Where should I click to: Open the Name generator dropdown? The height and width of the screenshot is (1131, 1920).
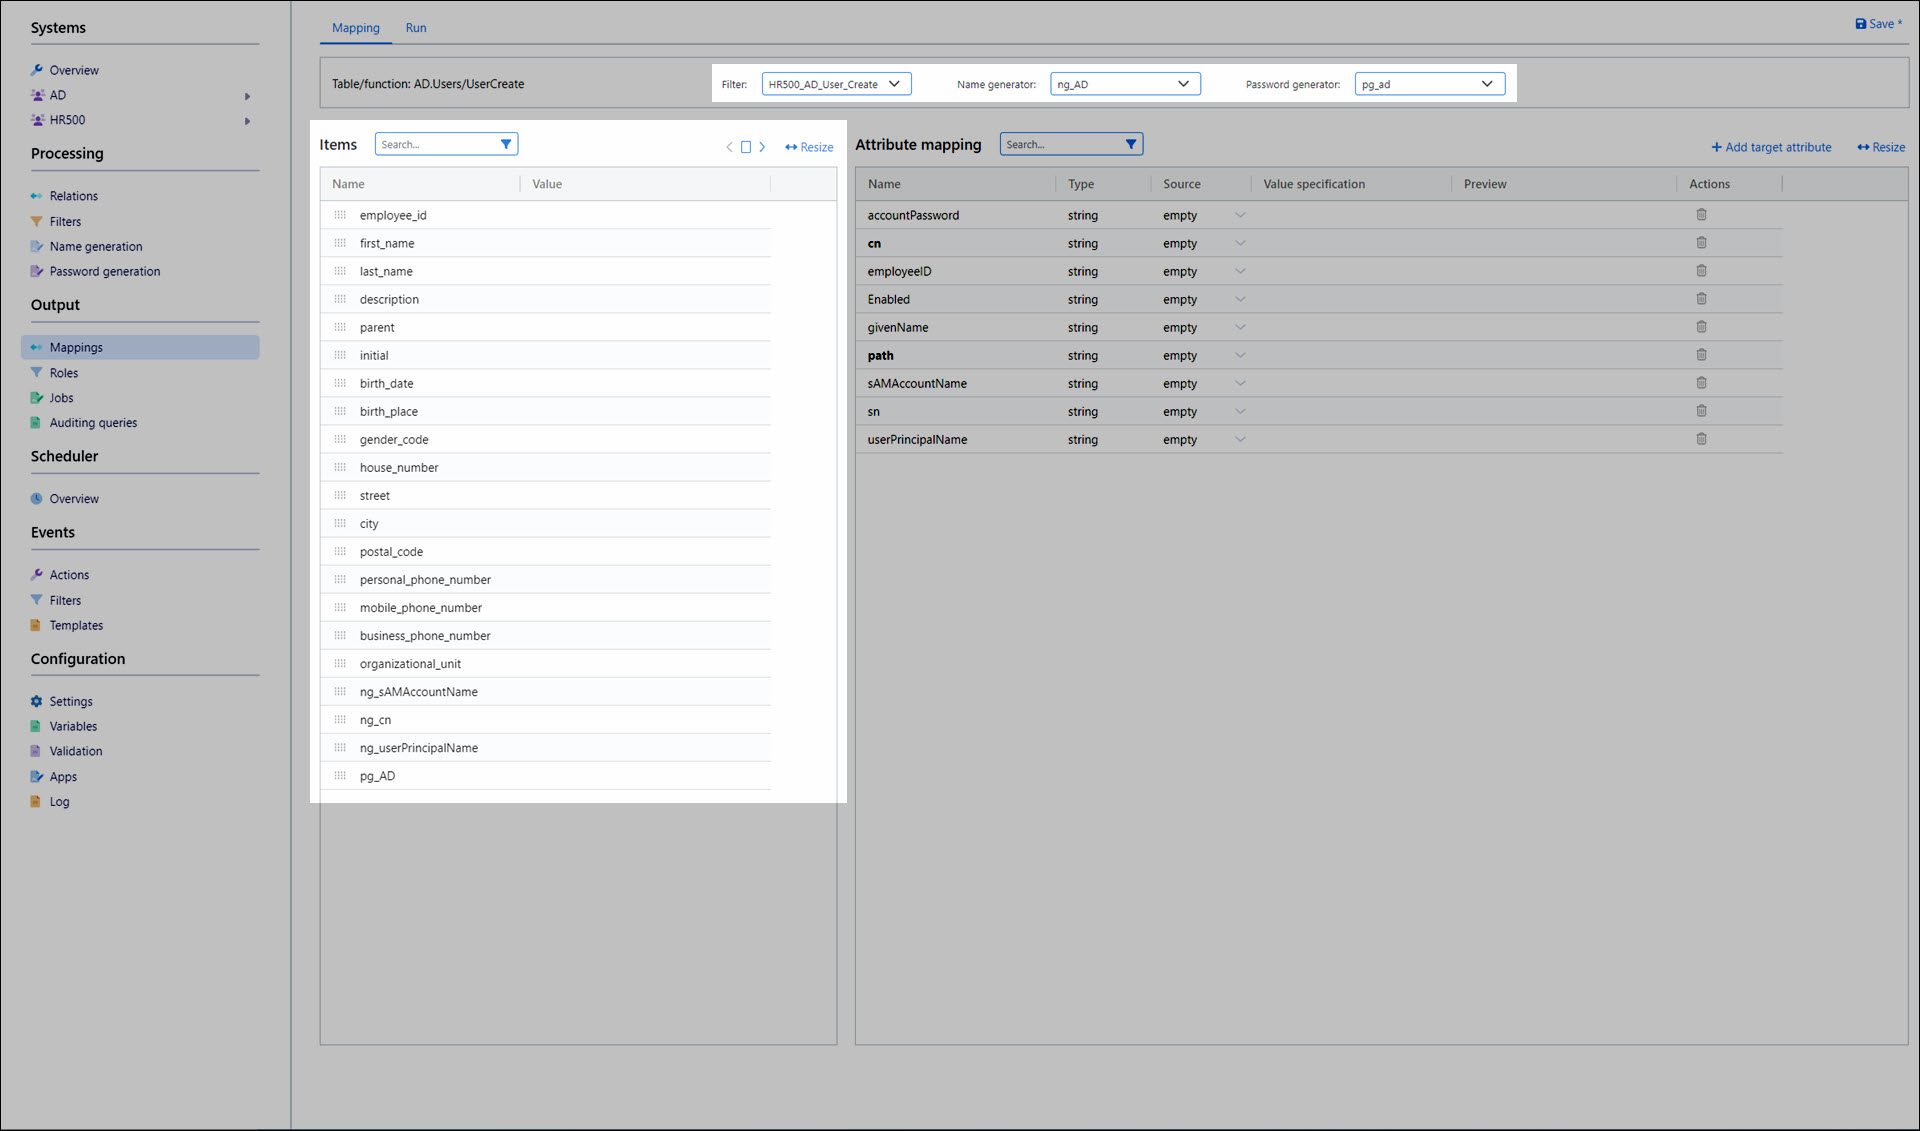coord(1125,84)
